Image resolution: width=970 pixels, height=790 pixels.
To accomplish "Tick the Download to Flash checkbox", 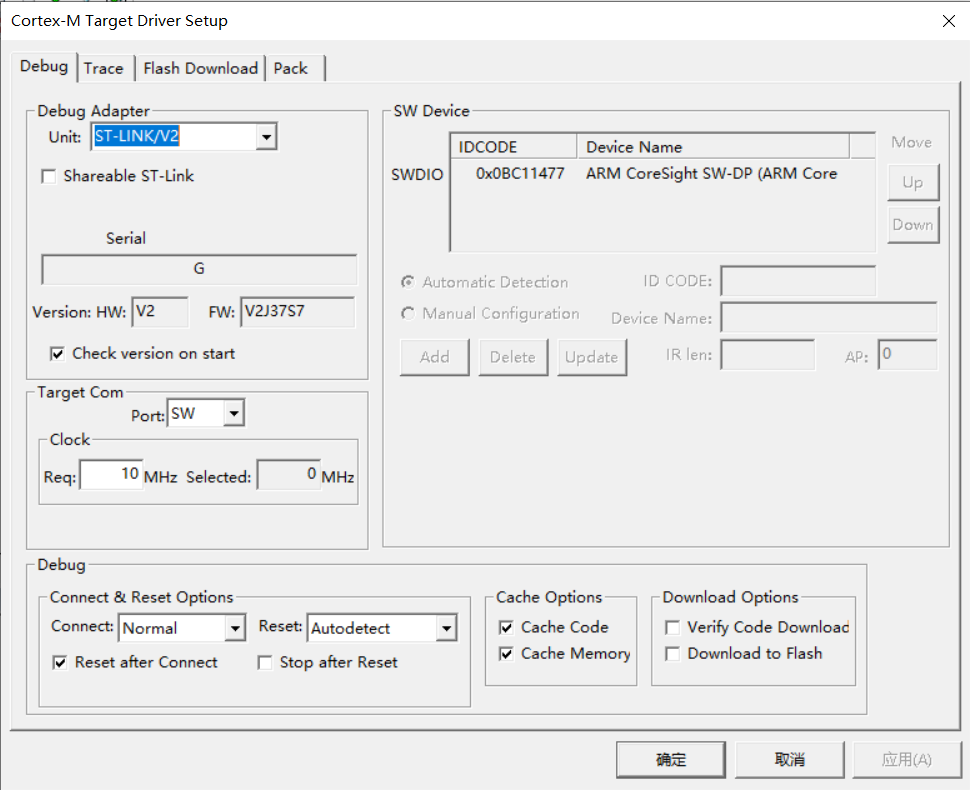I will [x=673, y=654].
